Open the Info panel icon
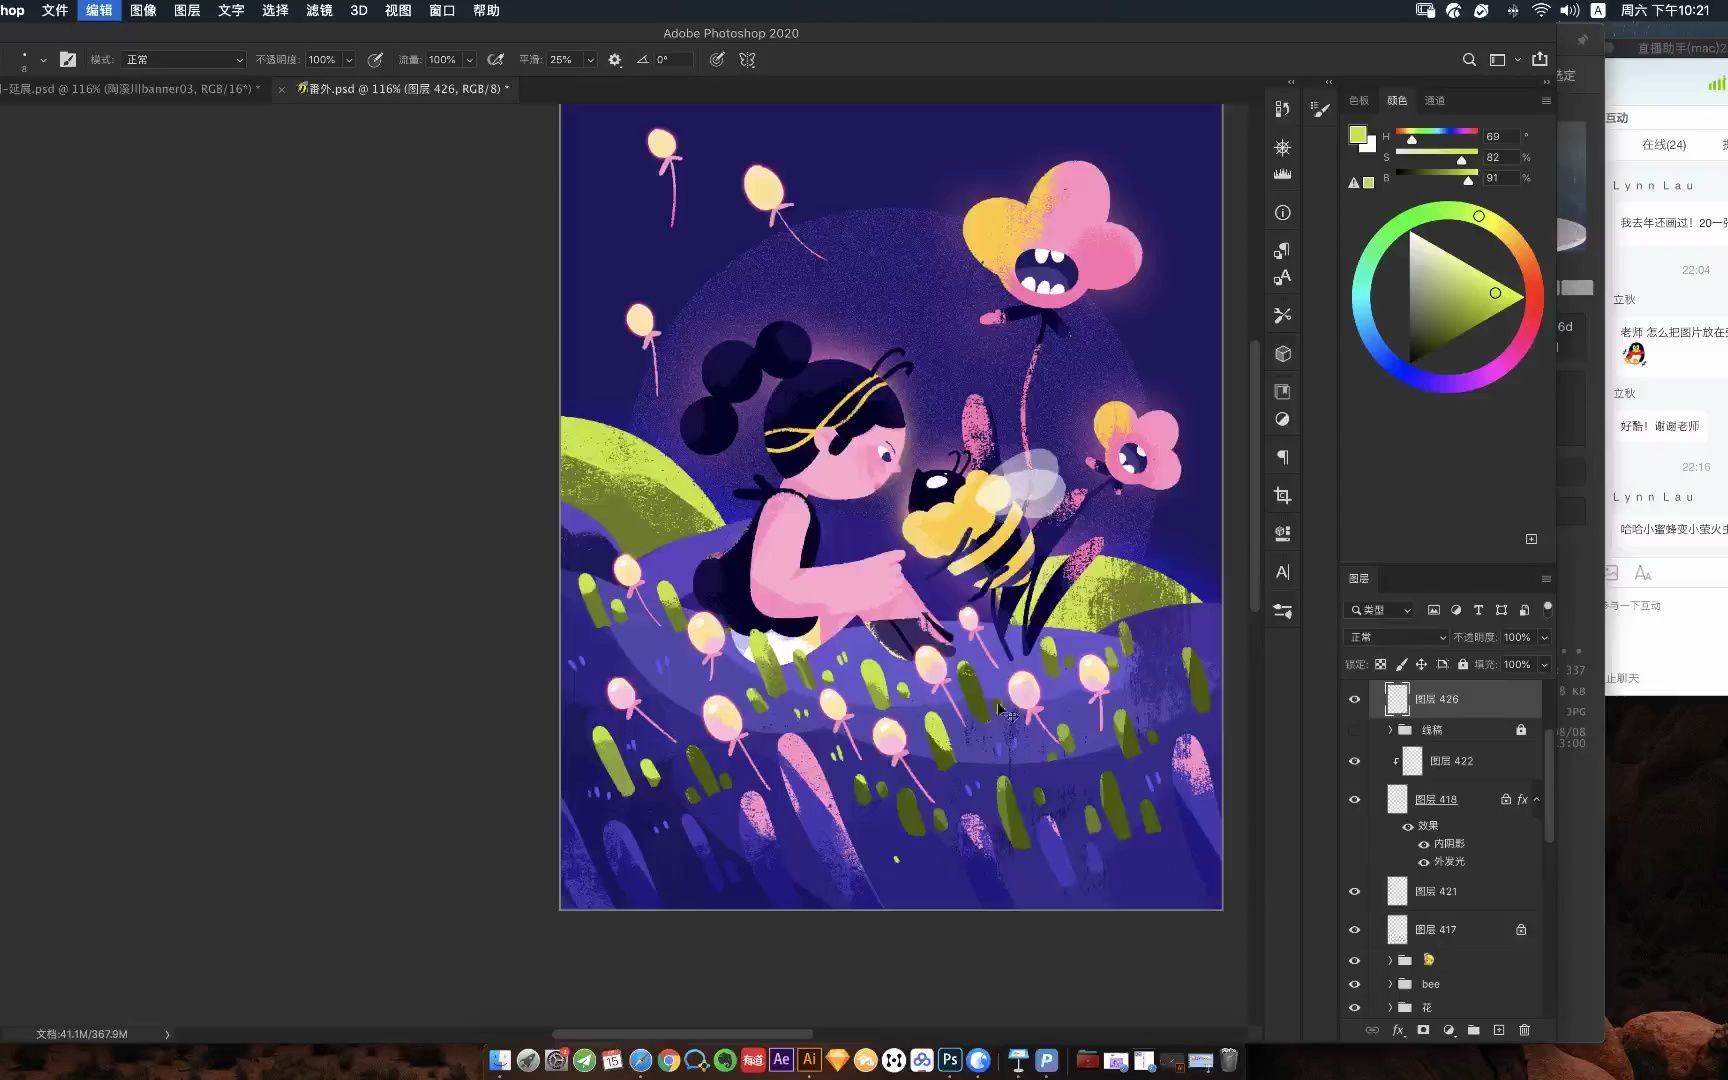 (1282, 213)
